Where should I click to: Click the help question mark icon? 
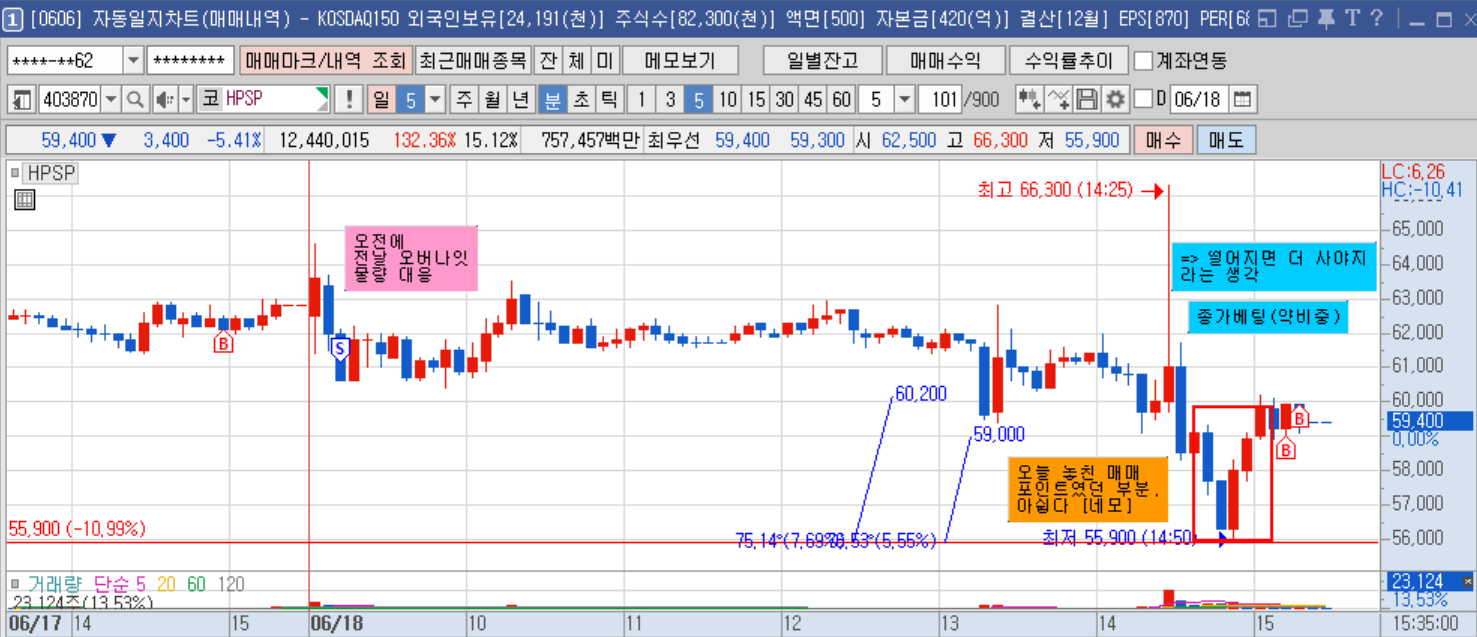1376,18
